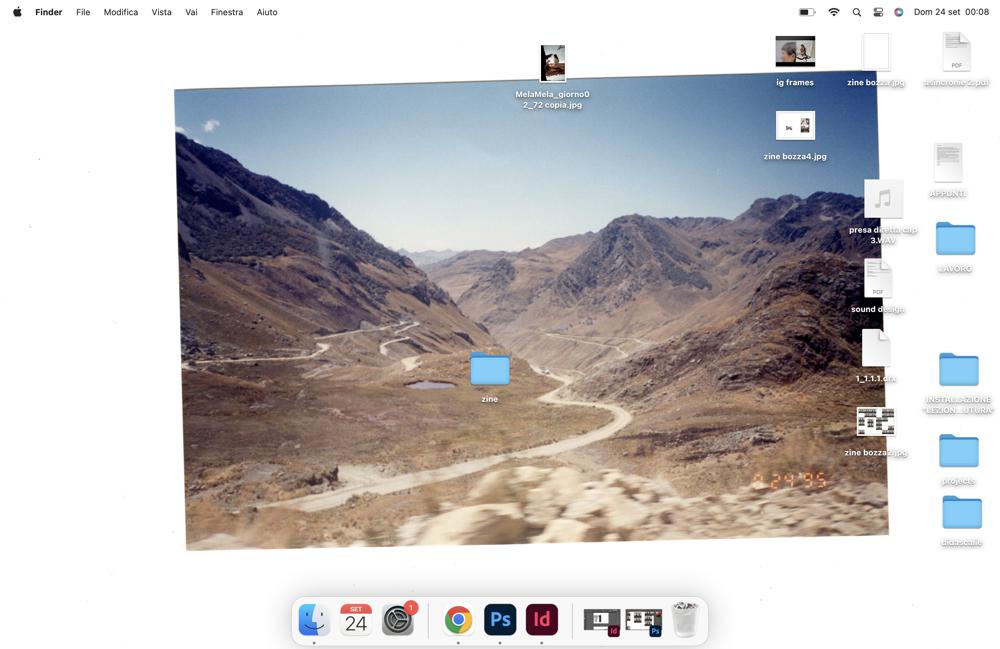This screenshot has width=1000, height=649.
Task: Restore the minimized InDesign window in Dock
Action: click(602, 621)
